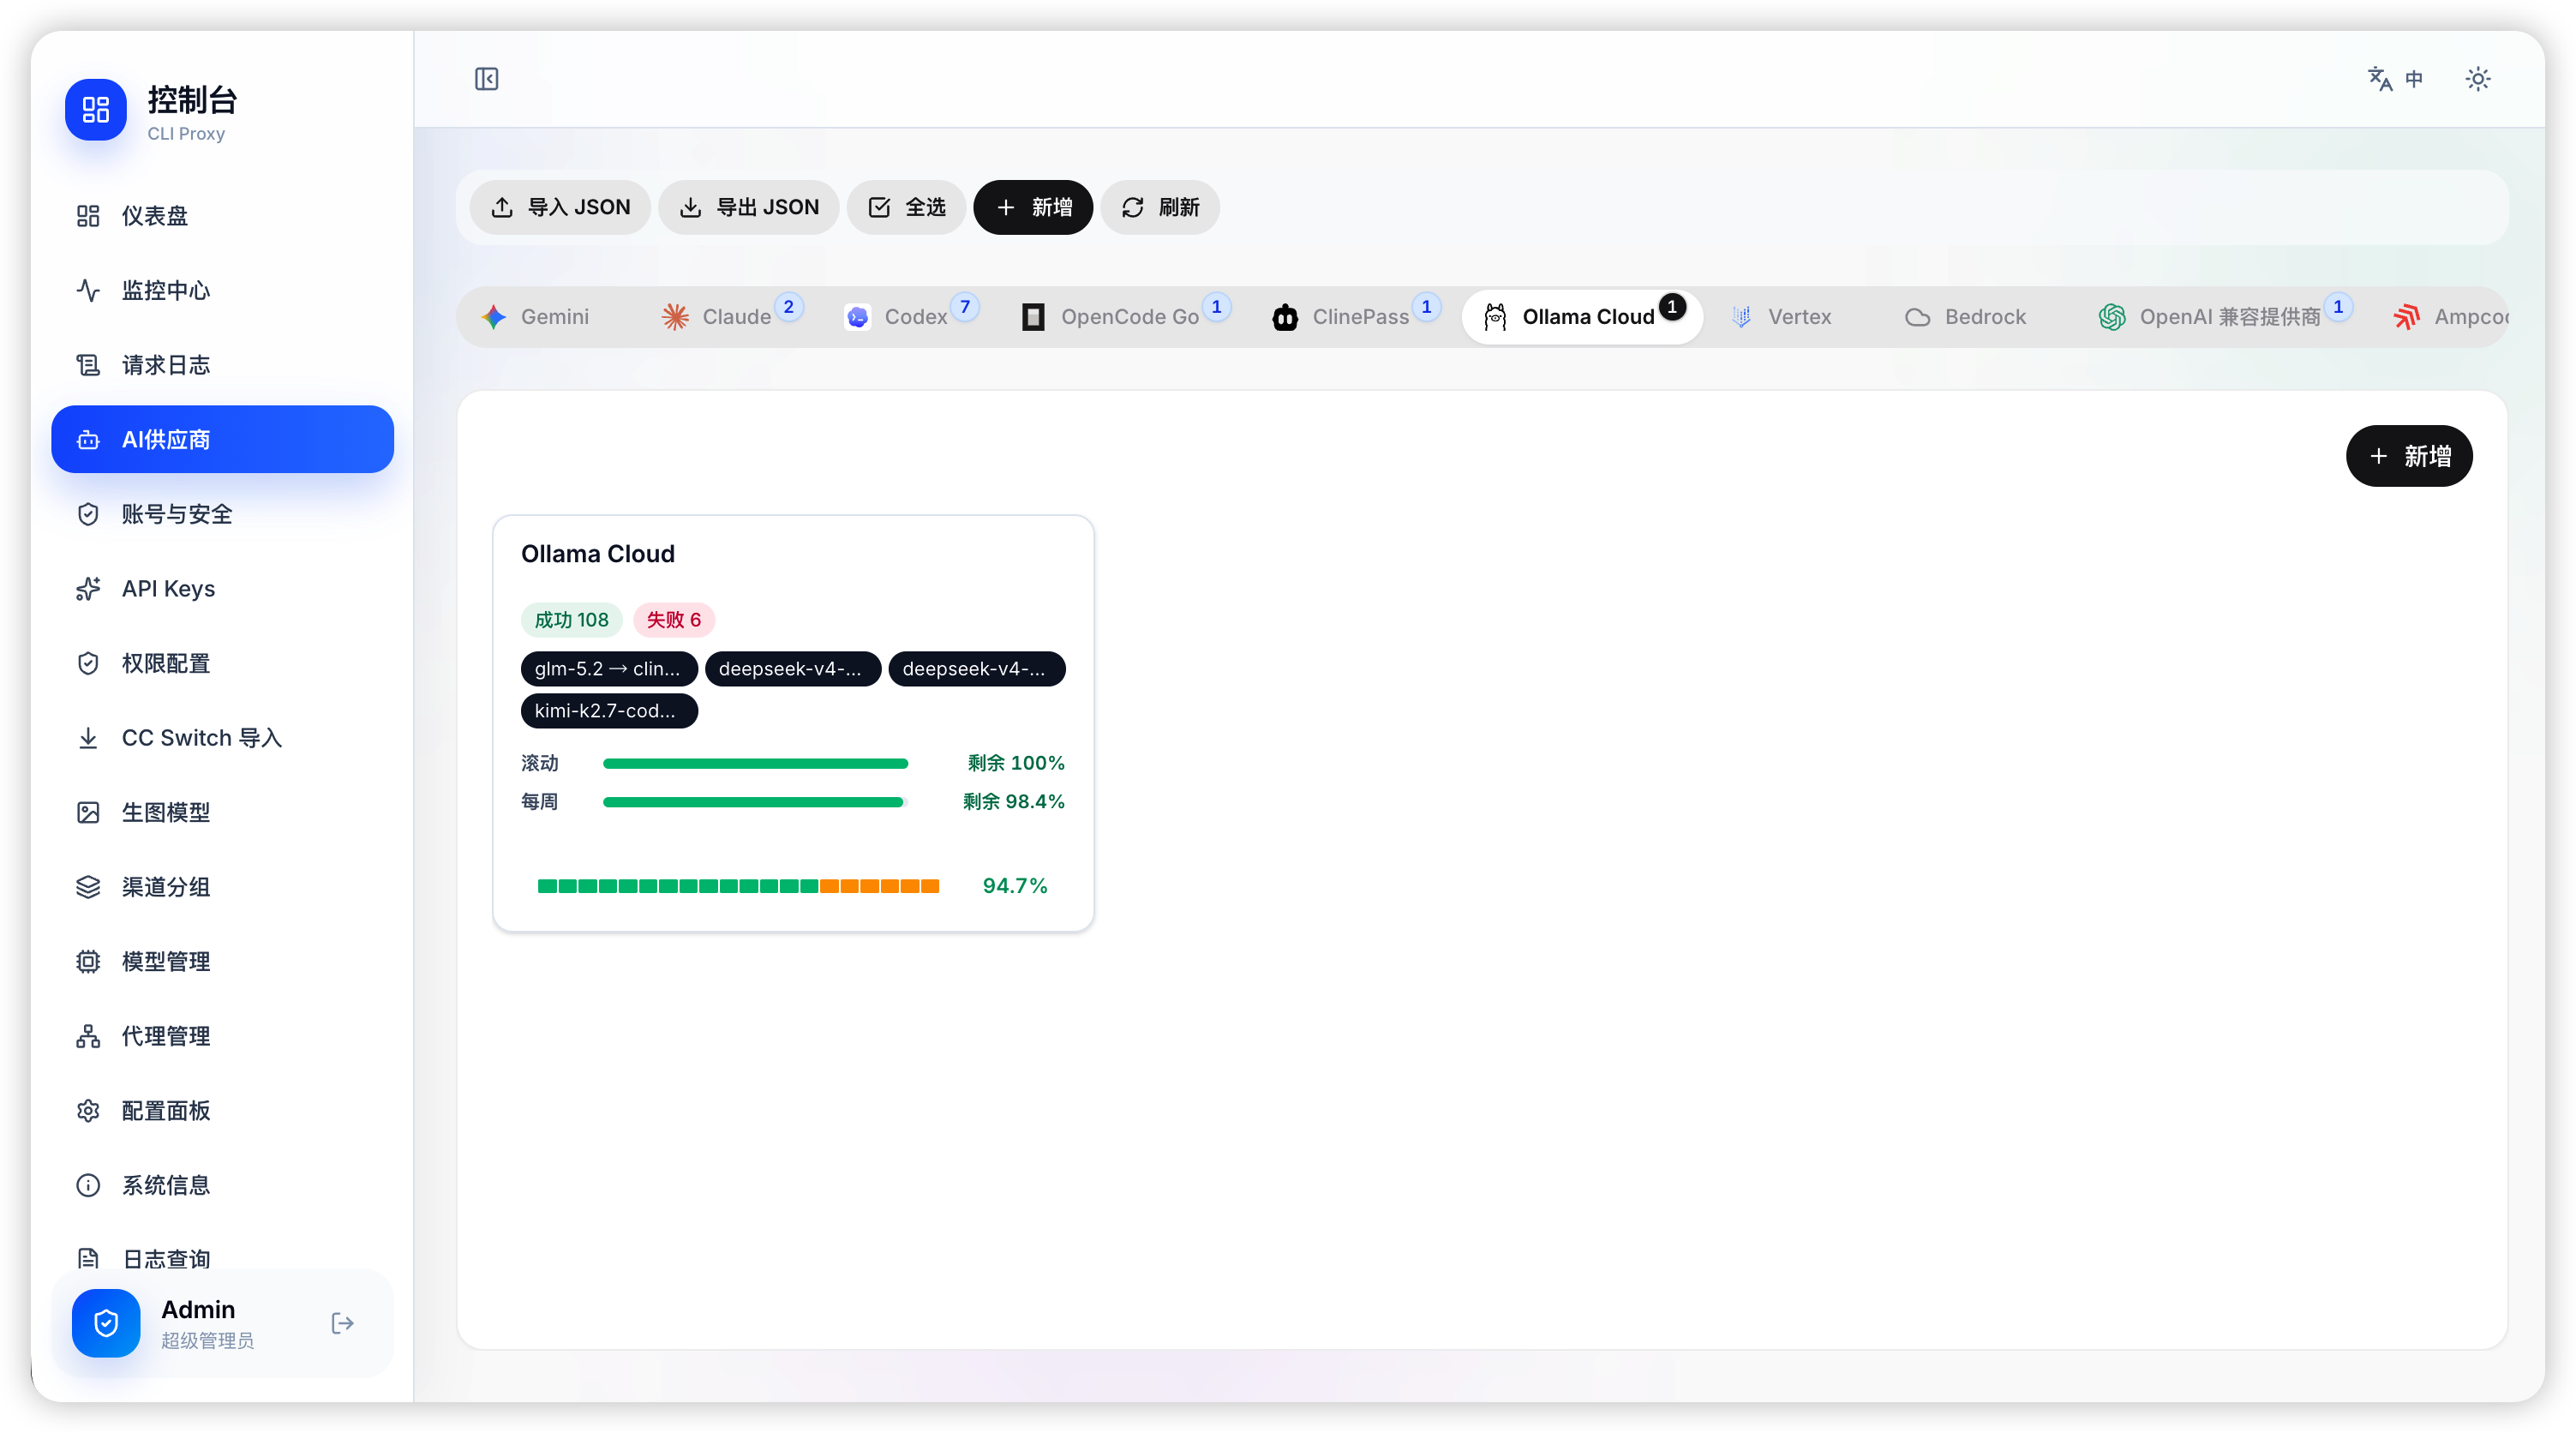The width and height of the screenshot is (2576, 1433).
Task: Click the 94.7% success rate value
Action: tap(1014, 886)
